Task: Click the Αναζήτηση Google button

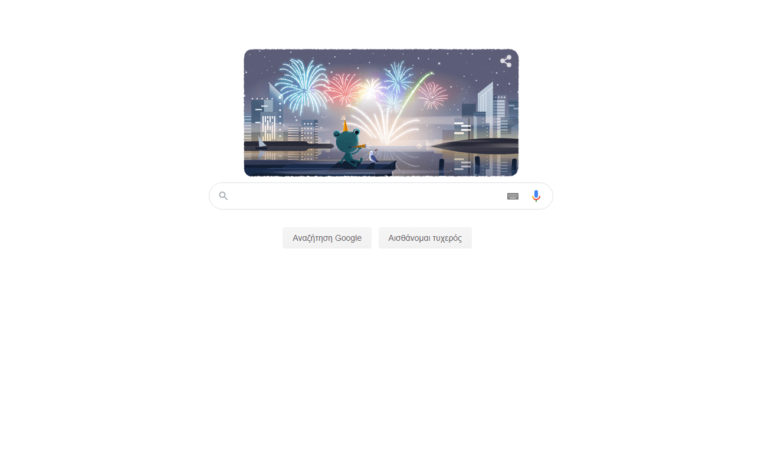Action: 327,238
